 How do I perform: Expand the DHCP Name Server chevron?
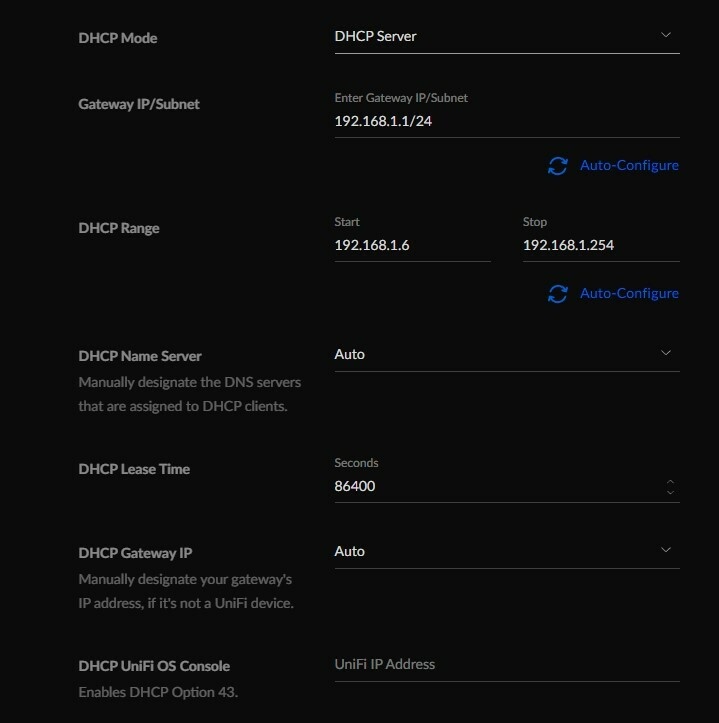(x=667, y=353)
